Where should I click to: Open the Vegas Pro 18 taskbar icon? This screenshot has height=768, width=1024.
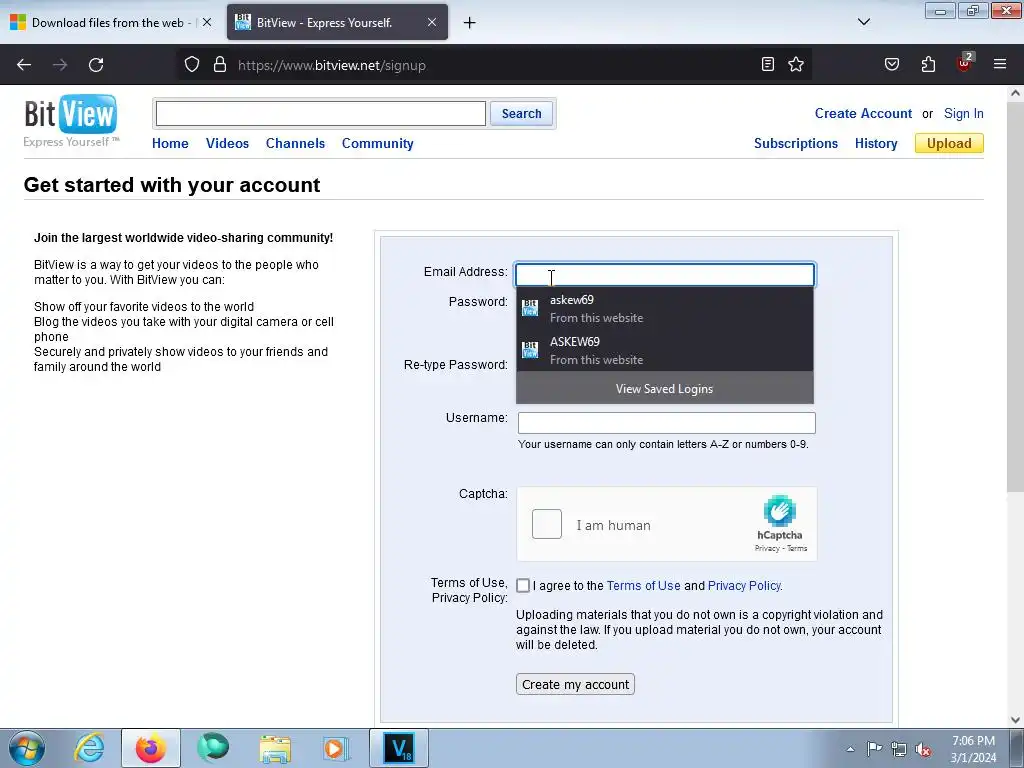coord(399,748)
